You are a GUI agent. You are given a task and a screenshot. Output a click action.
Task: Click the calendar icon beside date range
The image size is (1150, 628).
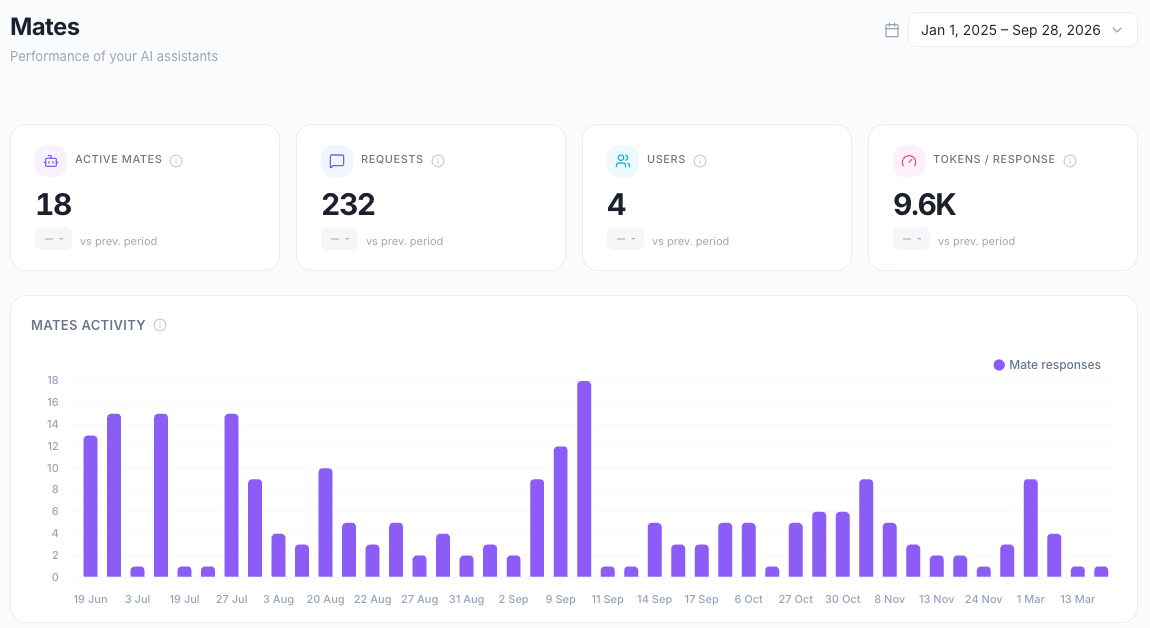(x=892, y=30)
